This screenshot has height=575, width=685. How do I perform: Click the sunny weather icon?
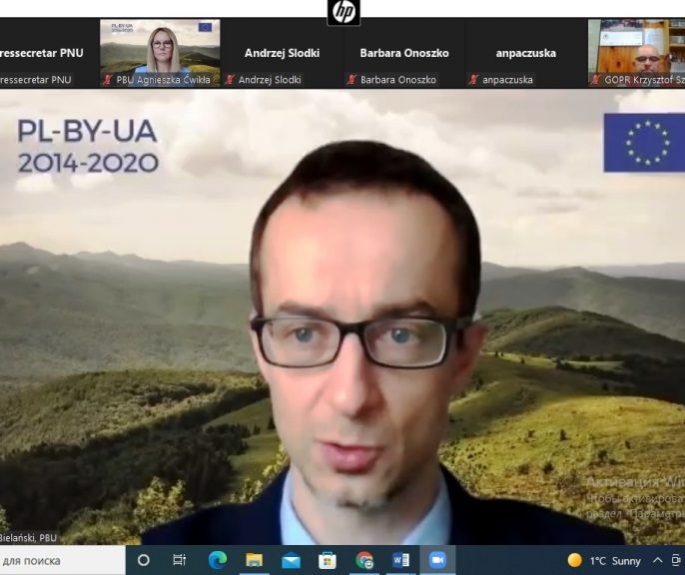574,560
